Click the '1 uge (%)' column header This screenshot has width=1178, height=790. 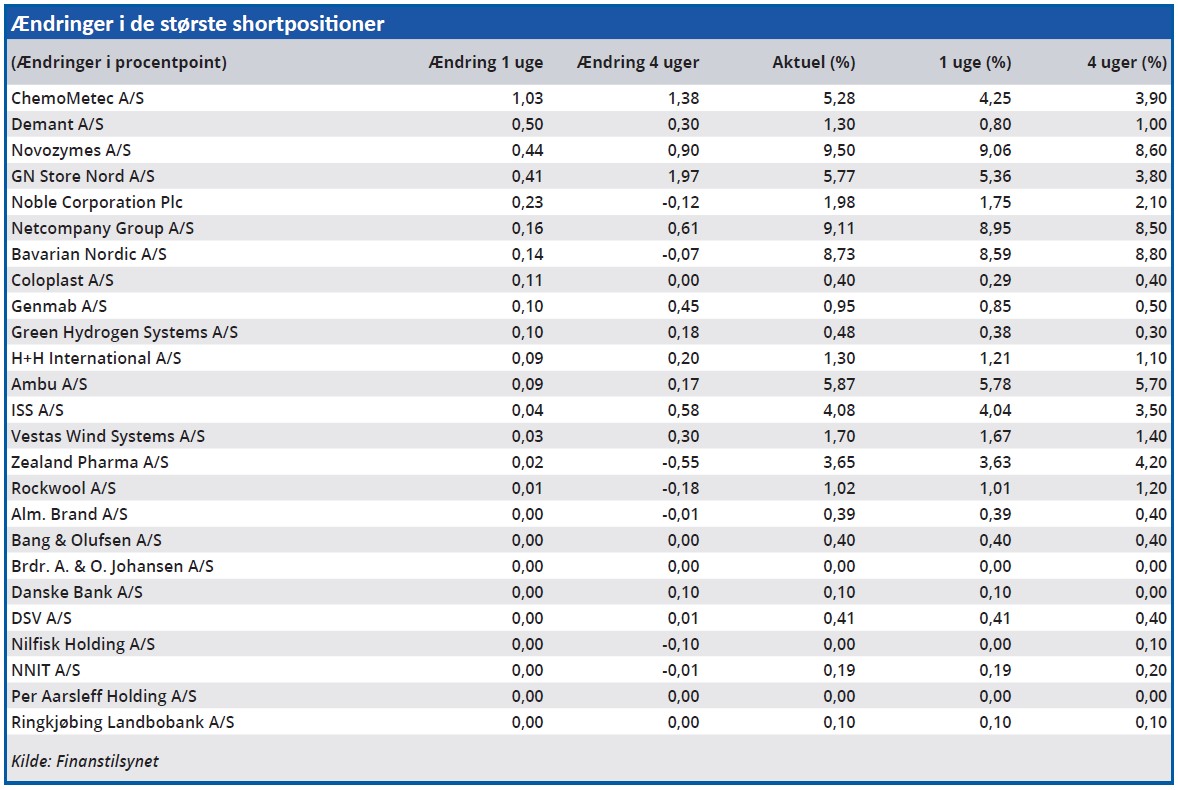[x=974, y=62]
